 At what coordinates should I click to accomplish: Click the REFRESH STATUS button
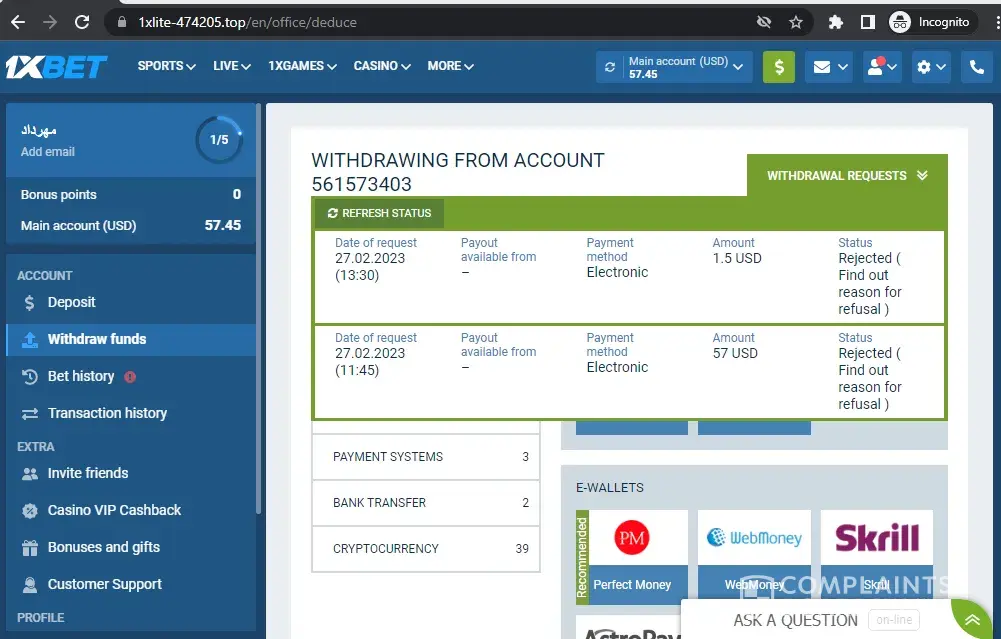(x=379, y=213)
